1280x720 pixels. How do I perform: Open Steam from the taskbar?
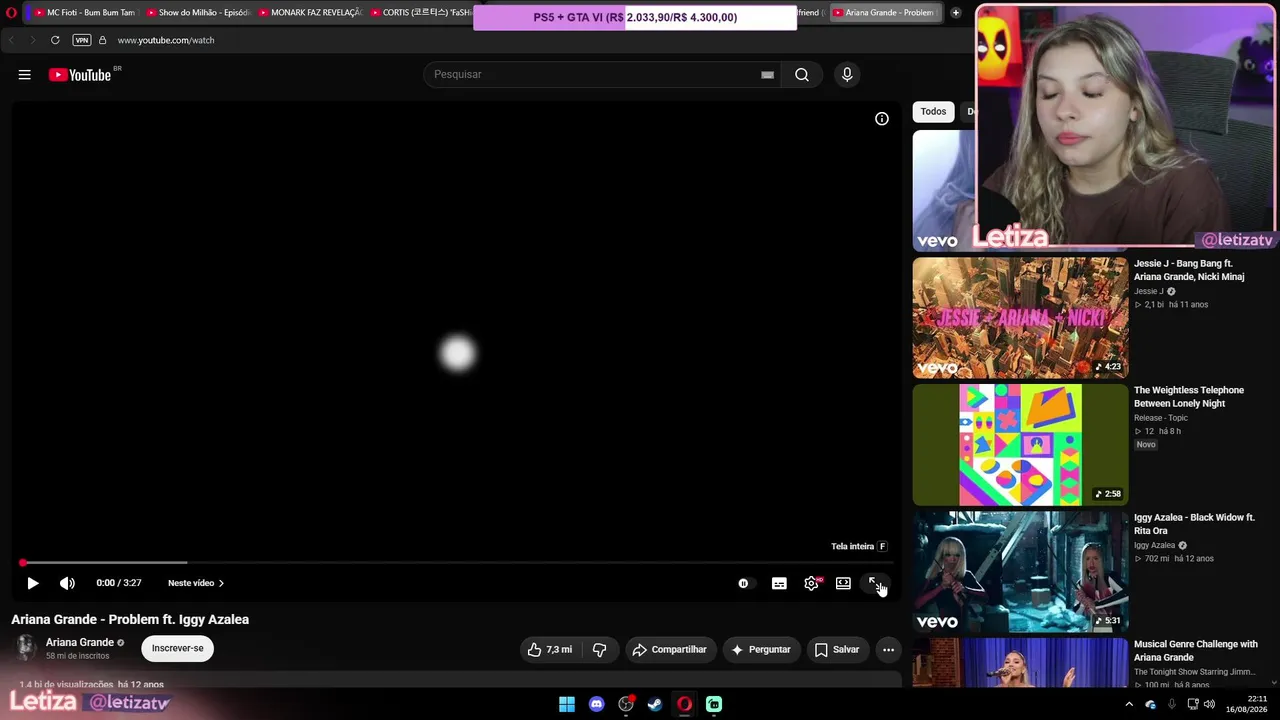pyautogui.click(x=655, y=704)
